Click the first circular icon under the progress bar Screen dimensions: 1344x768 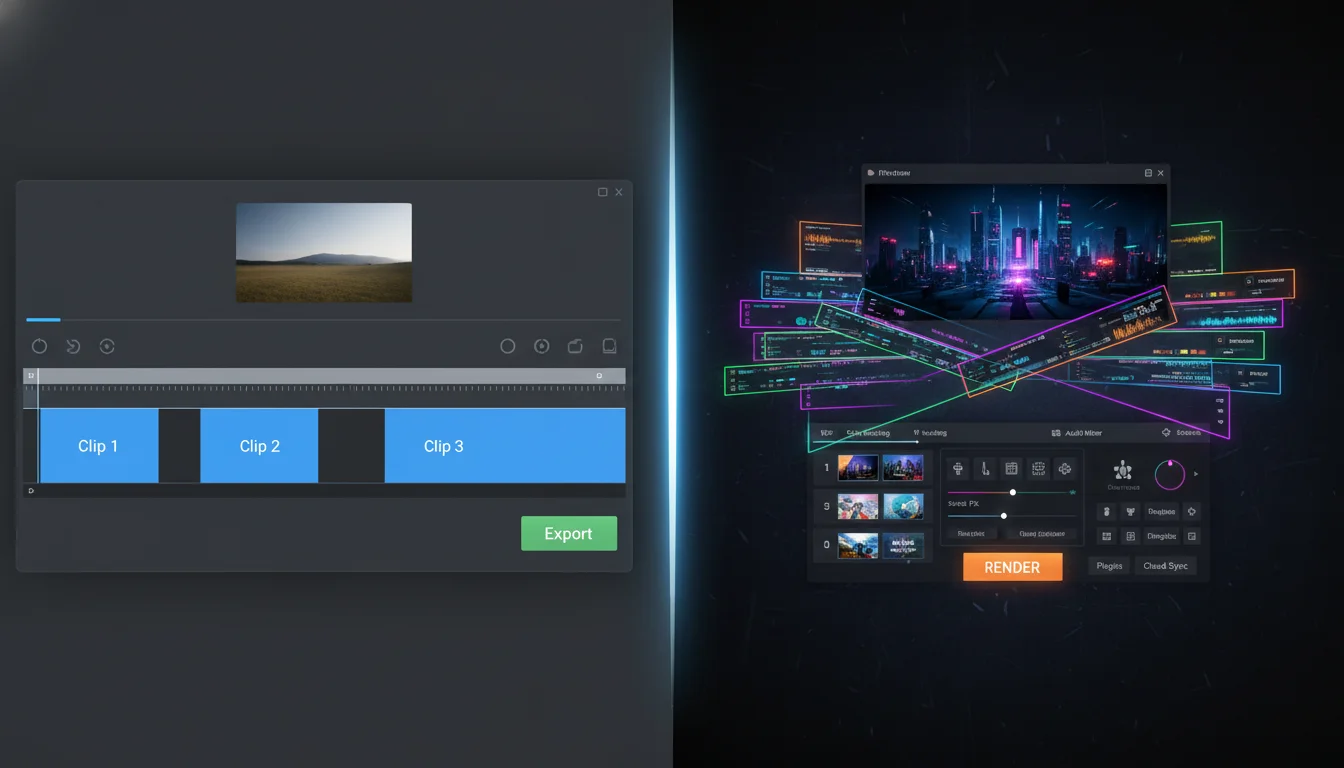[39, 346]
